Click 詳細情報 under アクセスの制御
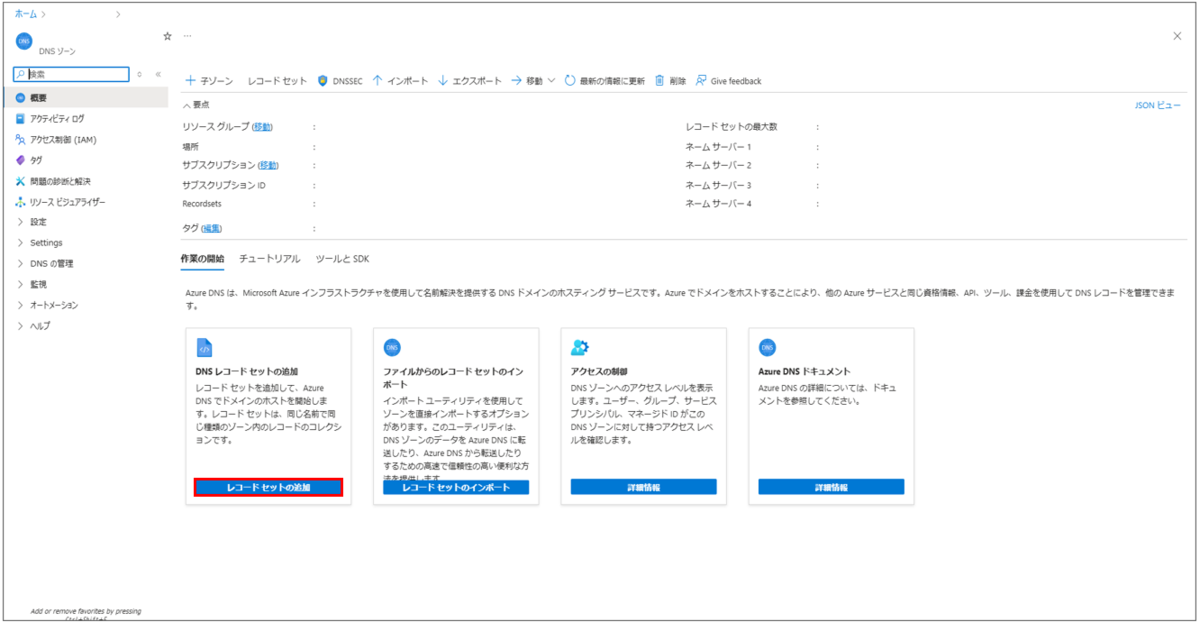The width and height of the screenshot is (1200, 622). point(643,487)
